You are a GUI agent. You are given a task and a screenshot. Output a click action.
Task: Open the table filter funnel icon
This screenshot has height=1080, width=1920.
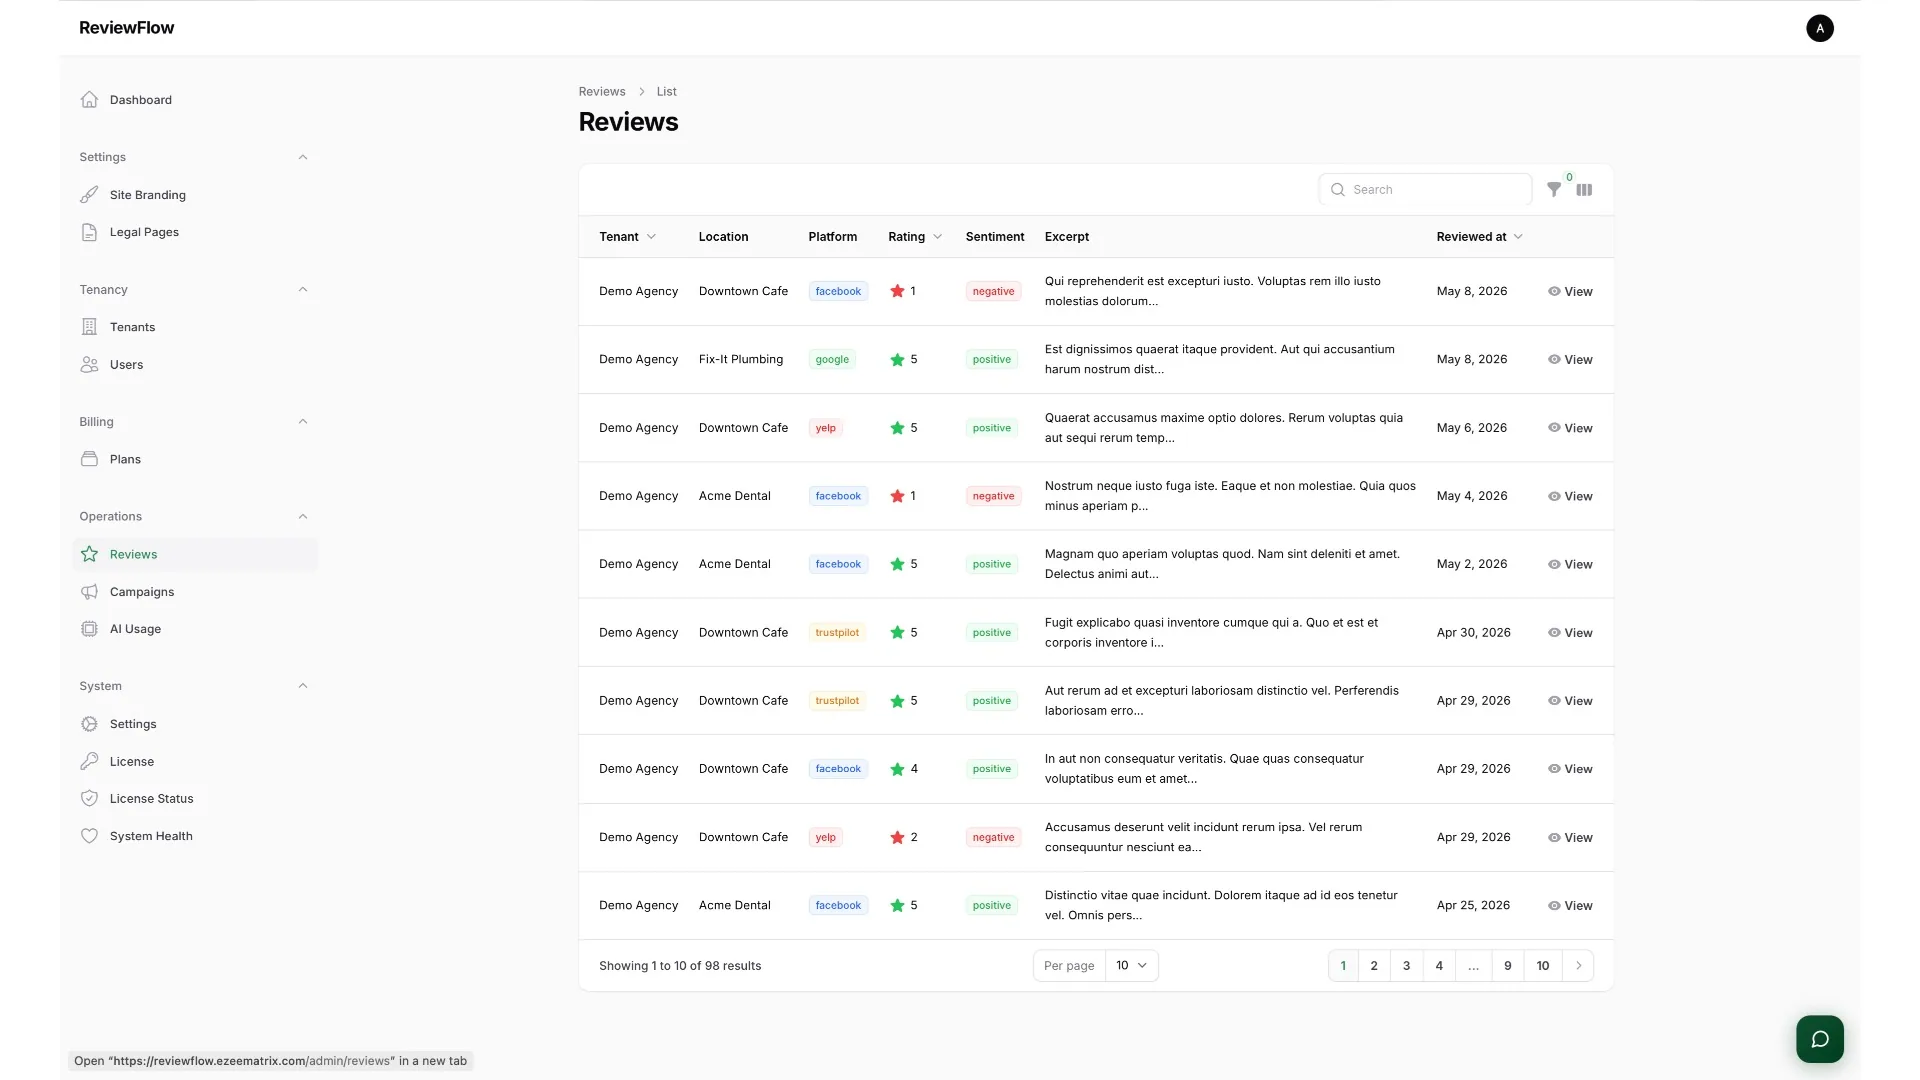(x=1554, y=190)
